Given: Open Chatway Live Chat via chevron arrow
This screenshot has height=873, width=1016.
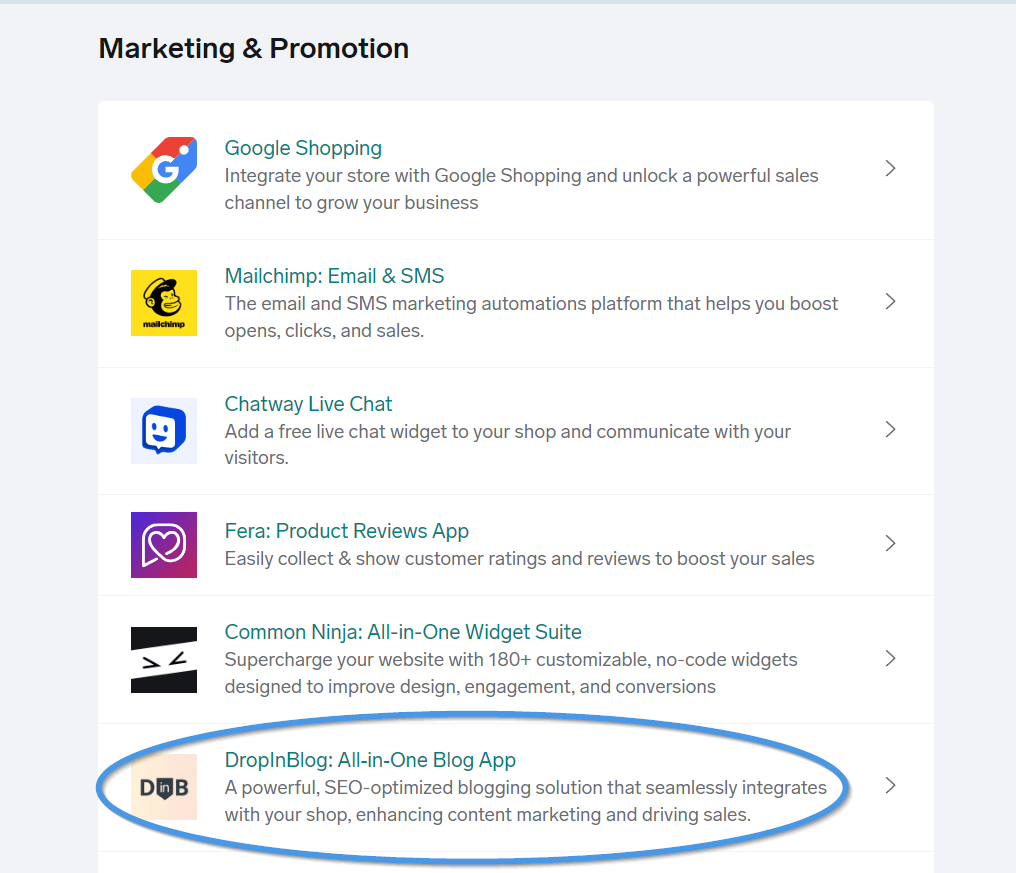Looking at the screenshot, I should coord(890,429).
